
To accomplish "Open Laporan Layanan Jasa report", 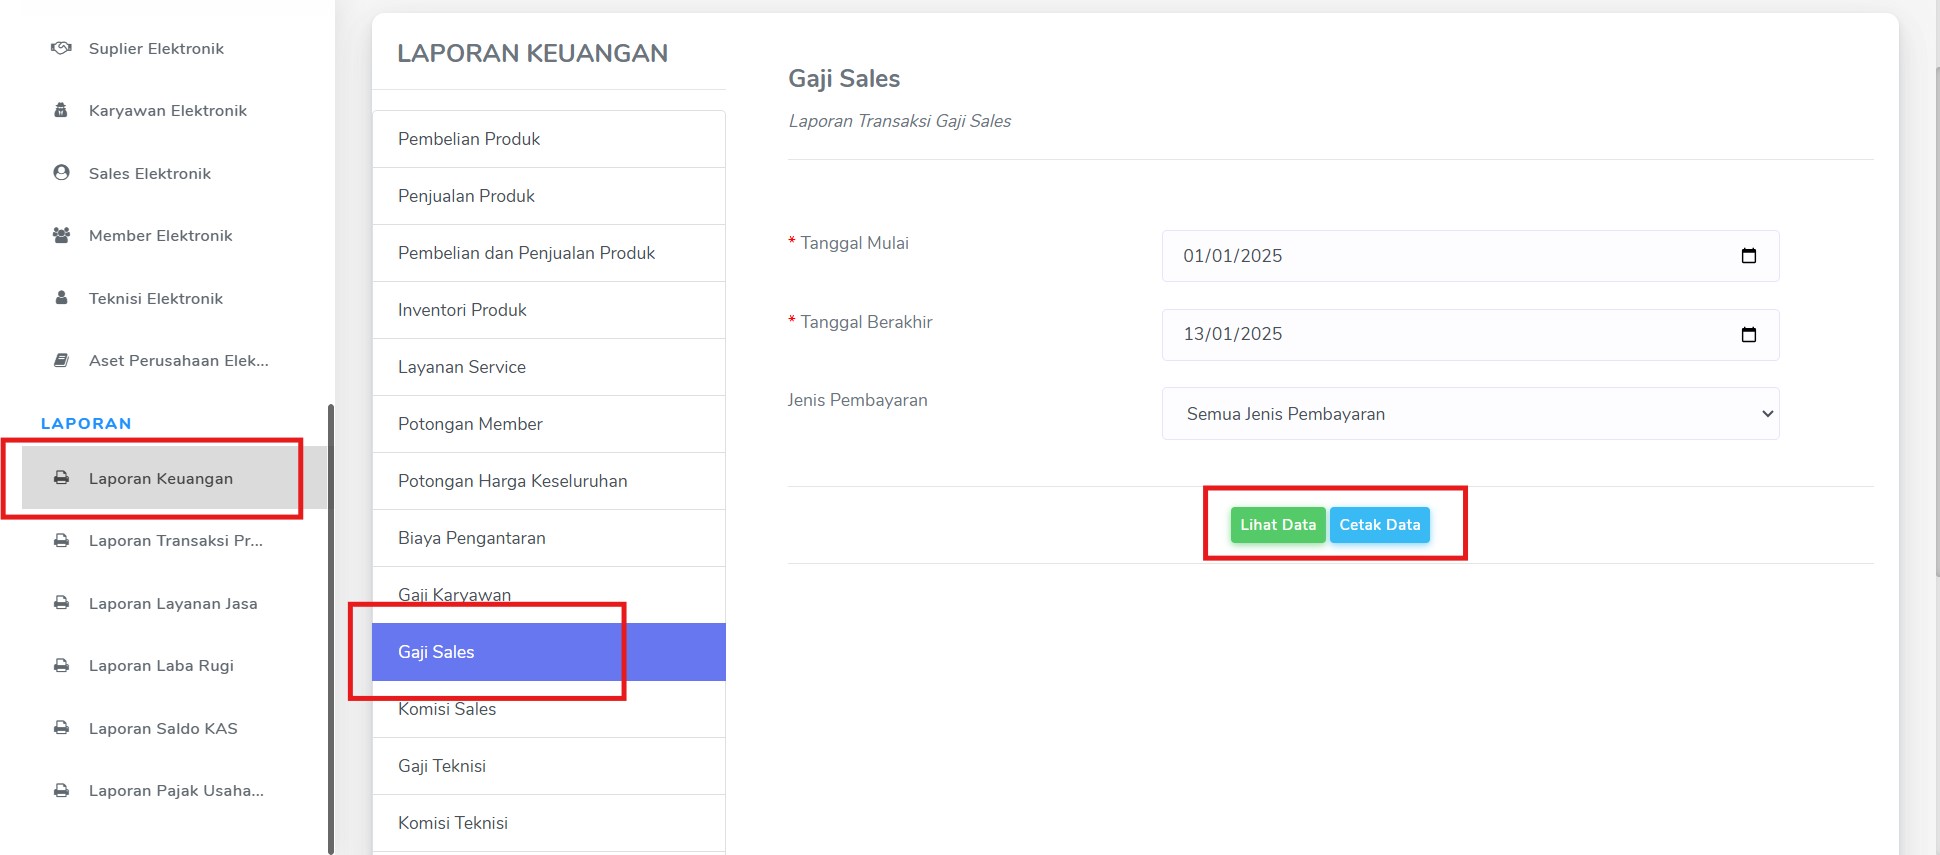I will coord(172,603).
